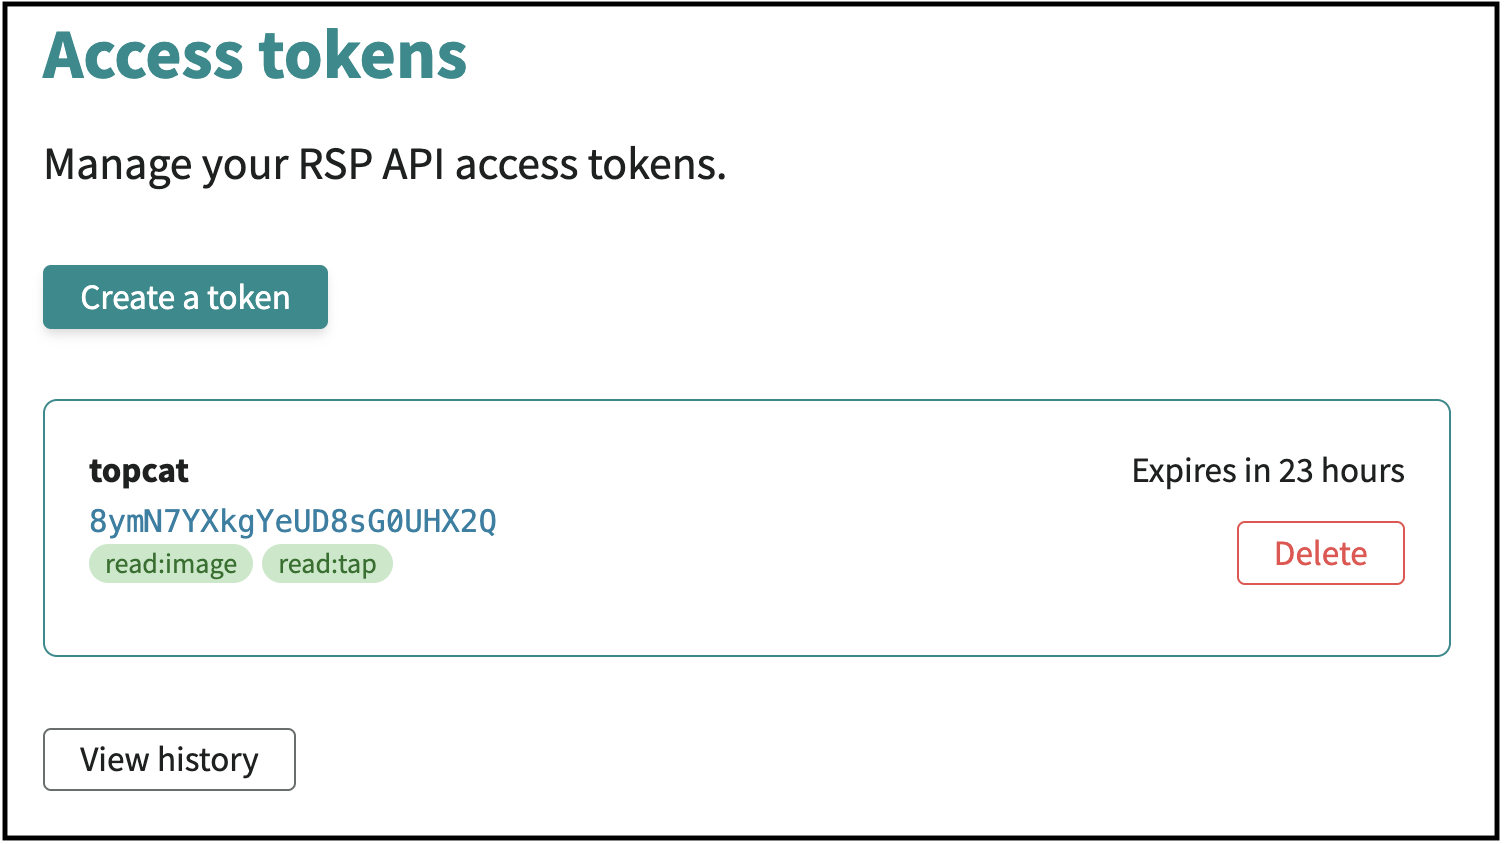
Task: Open the 8ymN7YXkgYeUD8sG0UHX2Q token link
Action: [x=292, y=521]
